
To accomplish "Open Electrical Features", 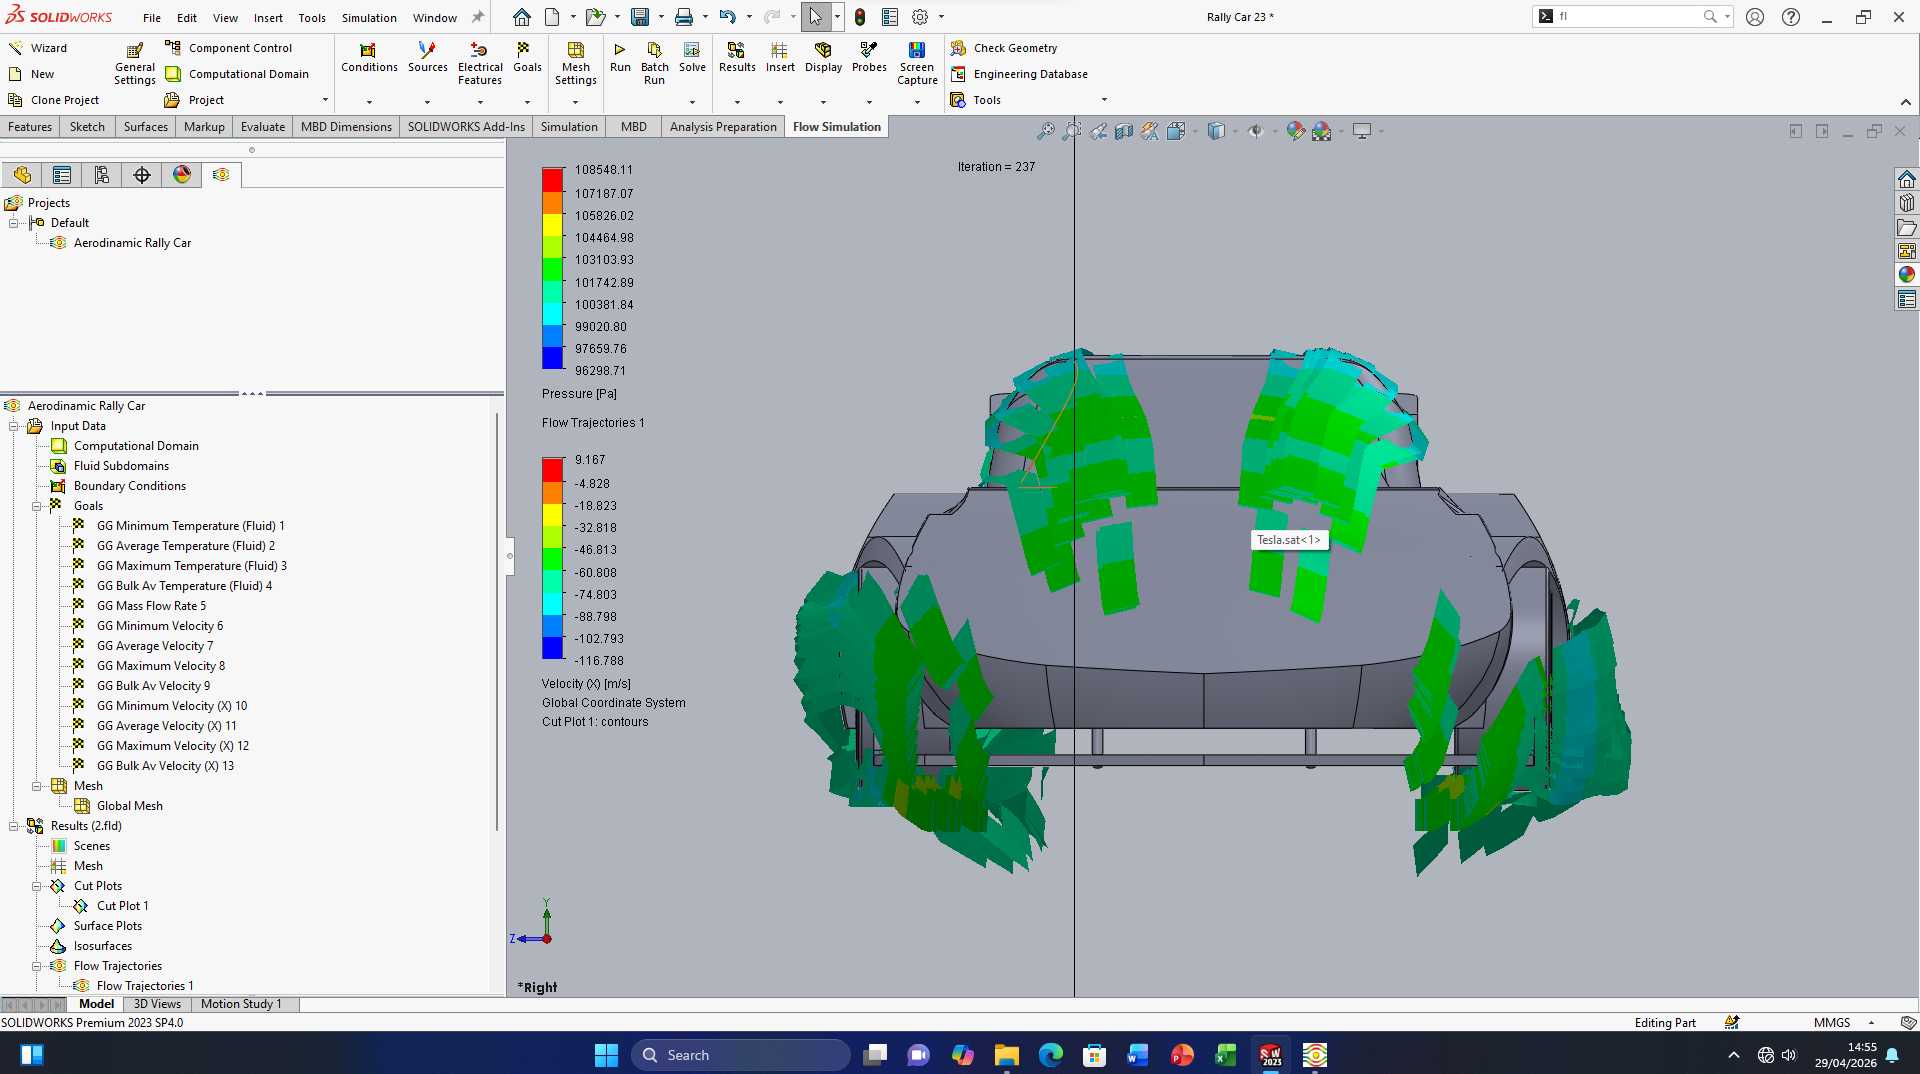I will coord(480,63).
